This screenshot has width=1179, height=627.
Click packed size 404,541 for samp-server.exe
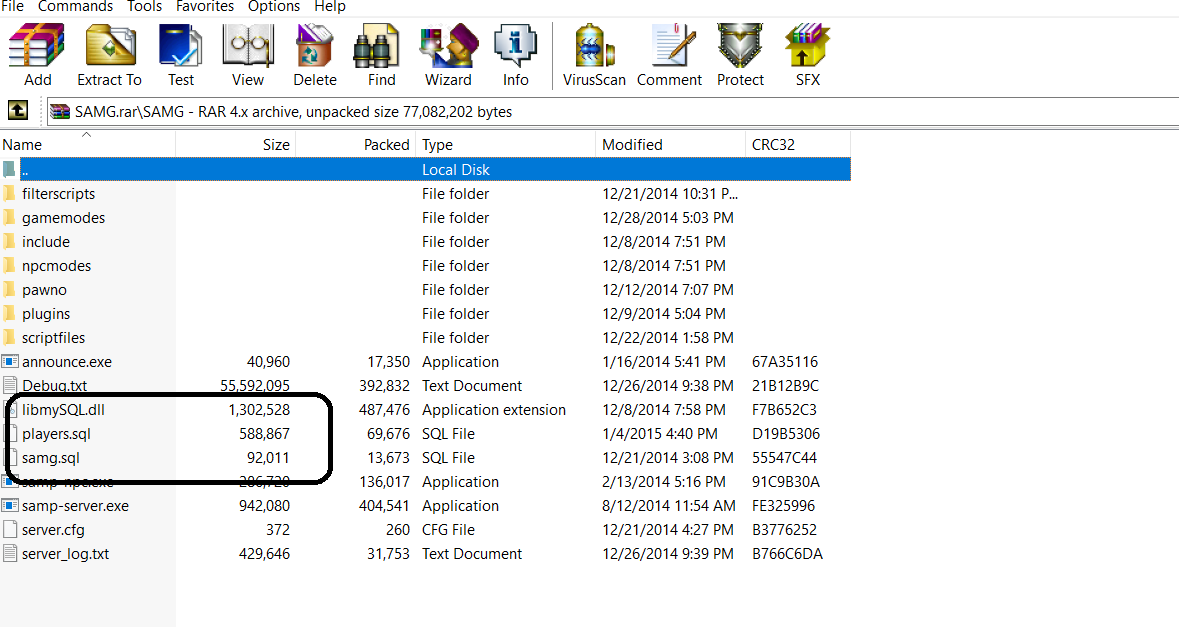(x=384, y=506)
